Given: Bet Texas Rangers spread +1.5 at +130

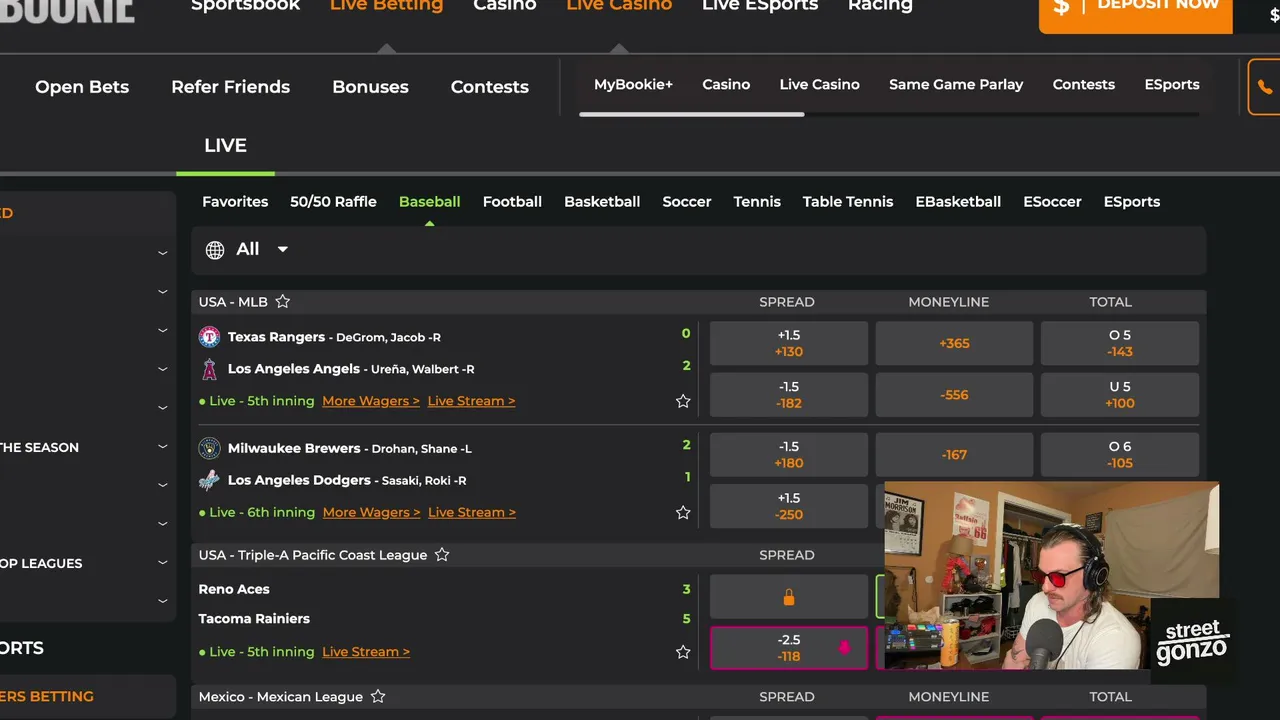Looking at the screenshot, I should click(x=789, y=343).
